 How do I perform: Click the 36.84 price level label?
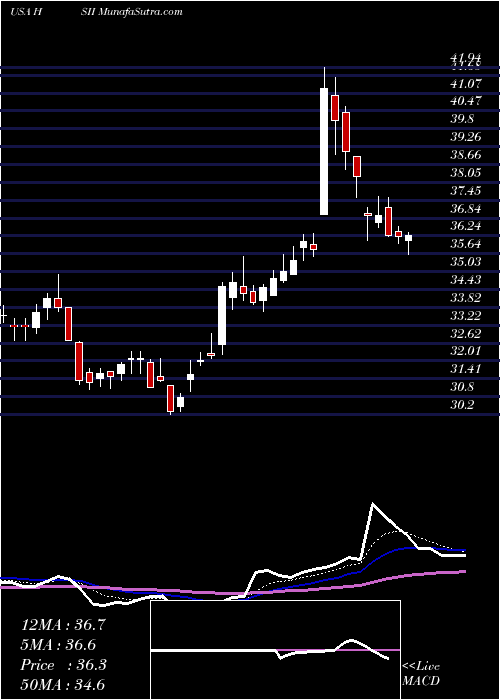(x=465, y=208)
